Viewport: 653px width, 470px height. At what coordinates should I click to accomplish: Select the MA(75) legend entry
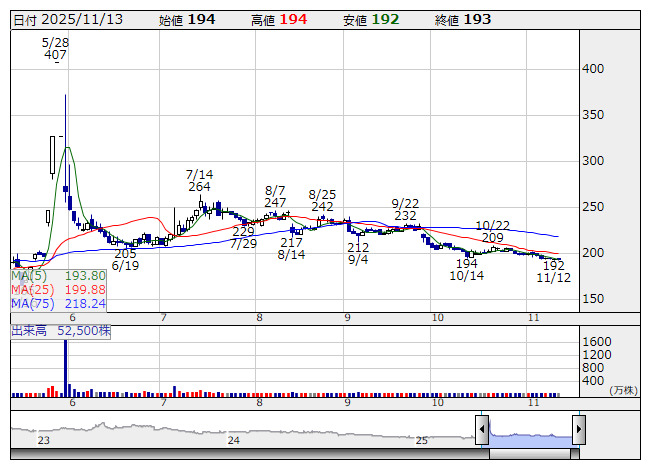click(58, 303)
